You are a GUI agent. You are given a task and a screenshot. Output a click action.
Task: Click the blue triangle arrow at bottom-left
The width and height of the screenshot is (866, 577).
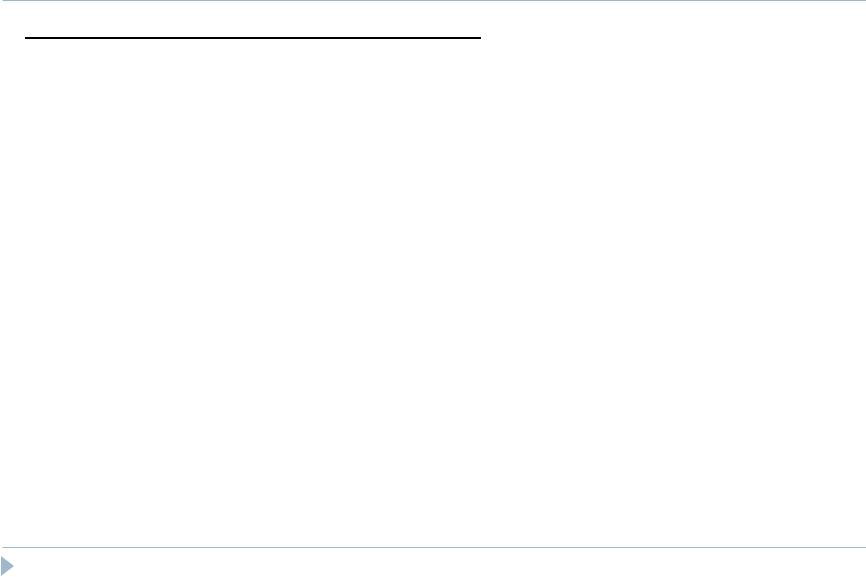pos(7,566)
